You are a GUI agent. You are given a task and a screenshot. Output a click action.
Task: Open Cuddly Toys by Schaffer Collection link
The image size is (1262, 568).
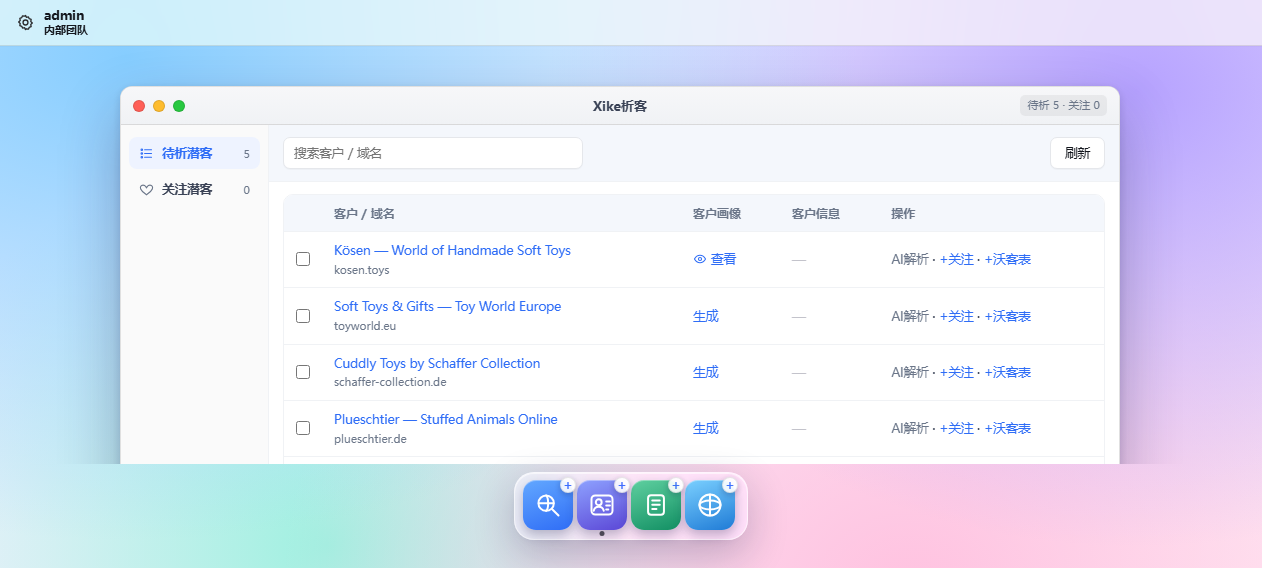click(437, 363)
